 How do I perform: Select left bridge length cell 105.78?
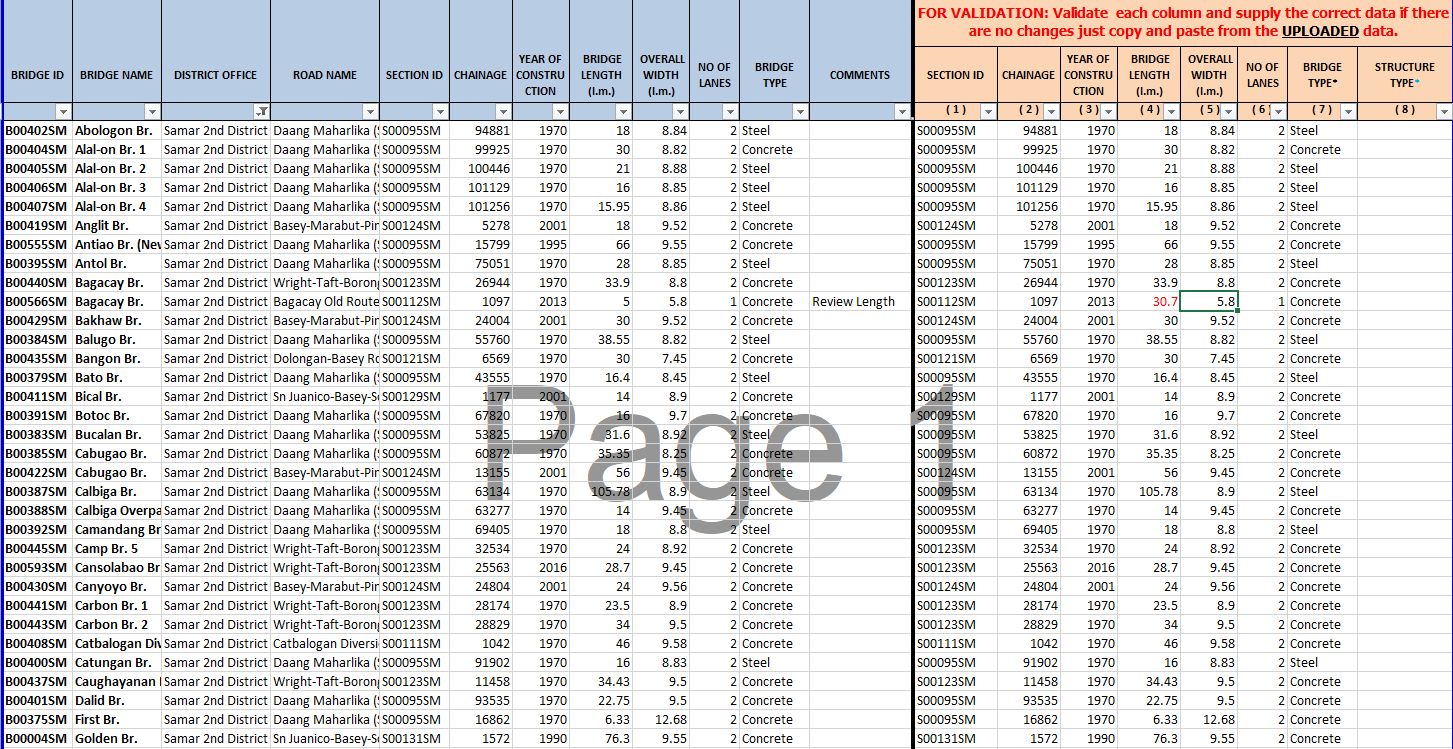coord(601,492)
